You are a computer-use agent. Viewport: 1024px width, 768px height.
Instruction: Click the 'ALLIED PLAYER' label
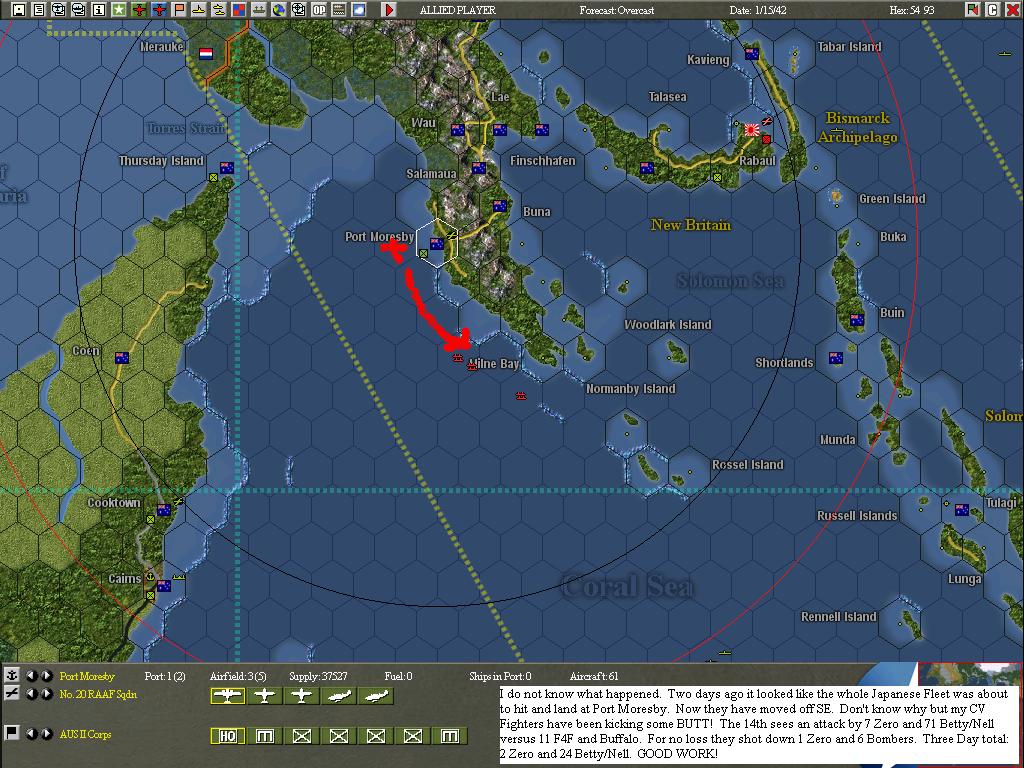click(458, 10)
